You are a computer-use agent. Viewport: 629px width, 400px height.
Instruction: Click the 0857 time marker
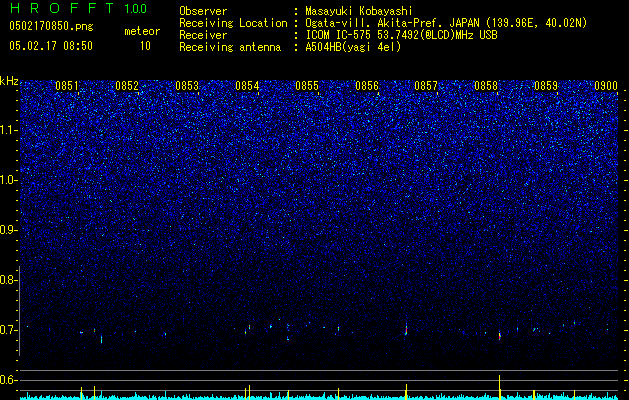tap(426, 86)
